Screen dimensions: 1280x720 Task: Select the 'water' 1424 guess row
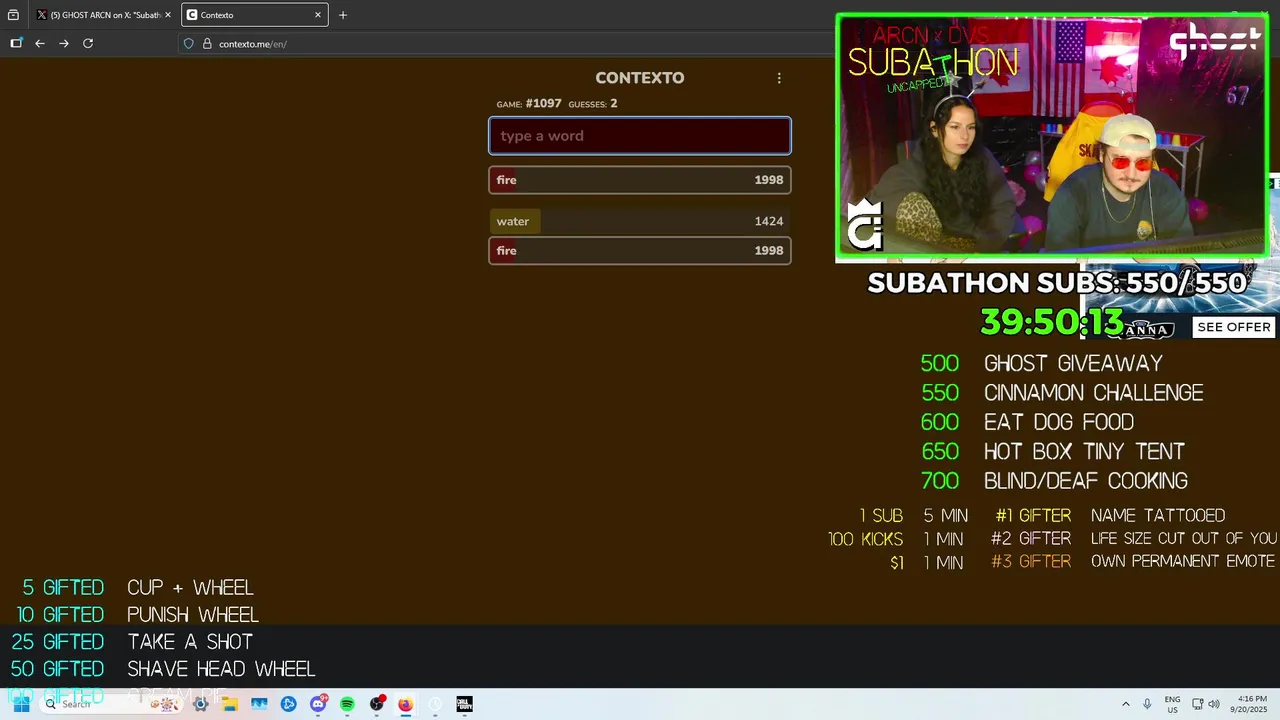(x=640, y=221)
